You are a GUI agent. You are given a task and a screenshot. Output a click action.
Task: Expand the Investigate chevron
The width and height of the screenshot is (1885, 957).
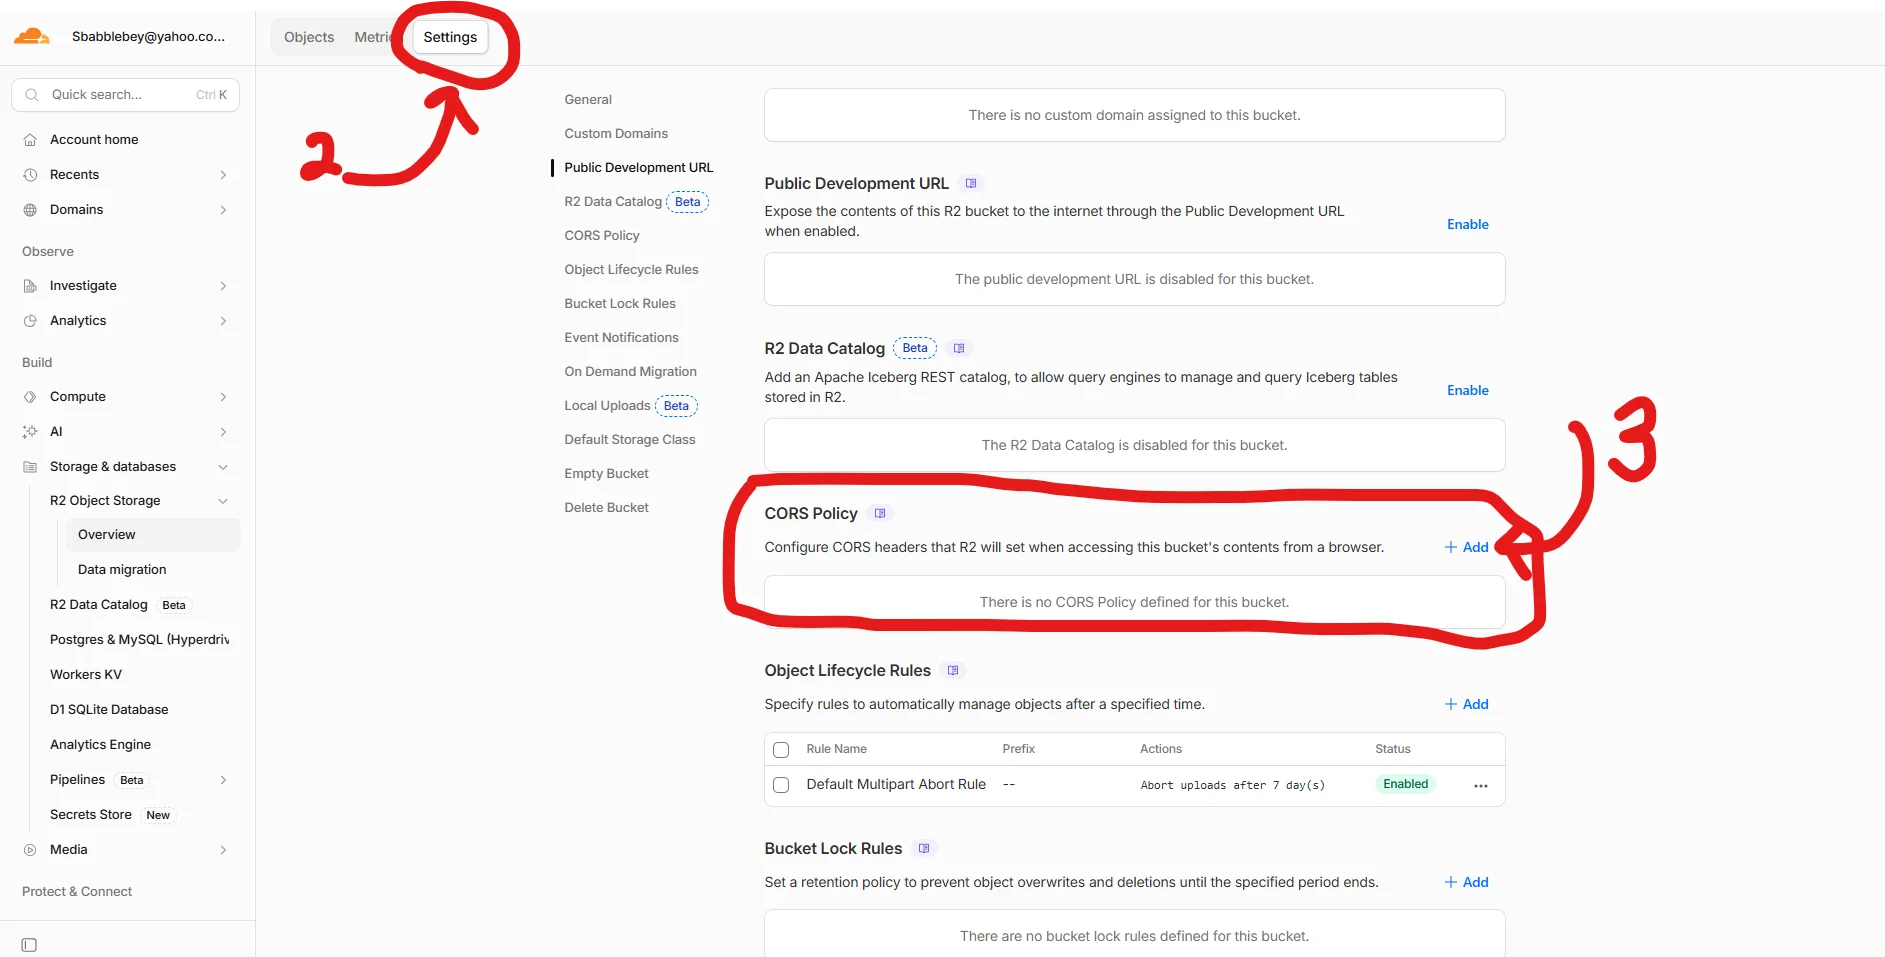[223, 286]
